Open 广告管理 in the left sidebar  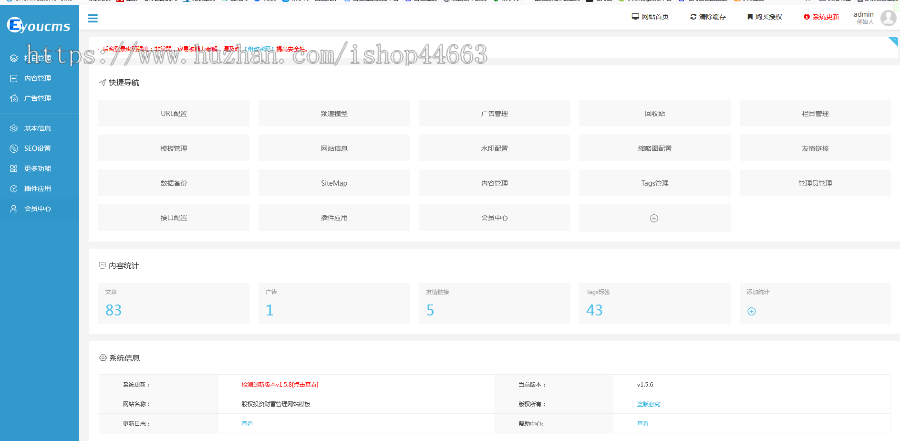pos(37,98)
